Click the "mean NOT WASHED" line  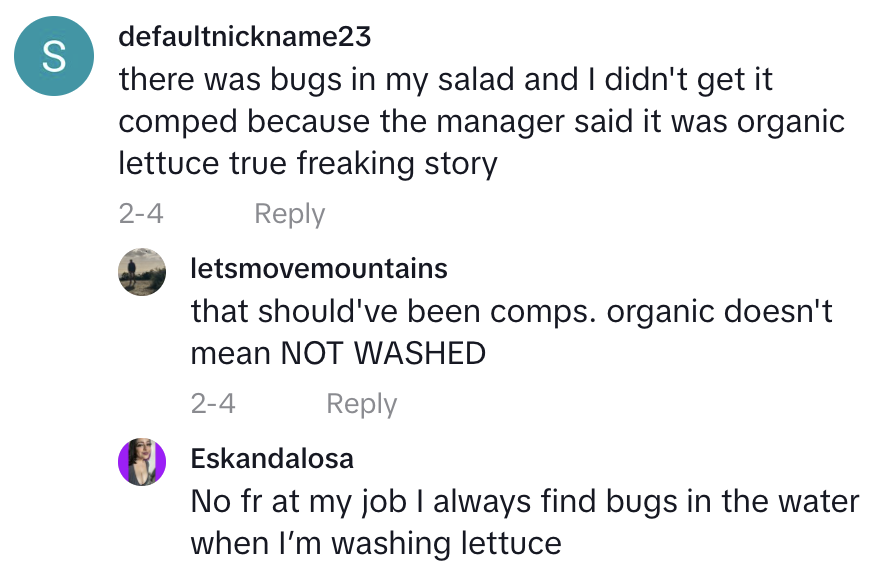[338, 353]
